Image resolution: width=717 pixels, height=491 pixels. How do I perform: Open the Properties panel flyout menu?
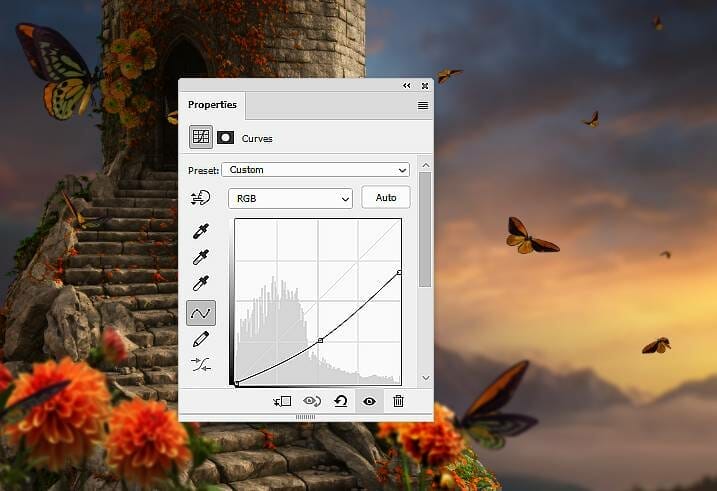point(423,106)
